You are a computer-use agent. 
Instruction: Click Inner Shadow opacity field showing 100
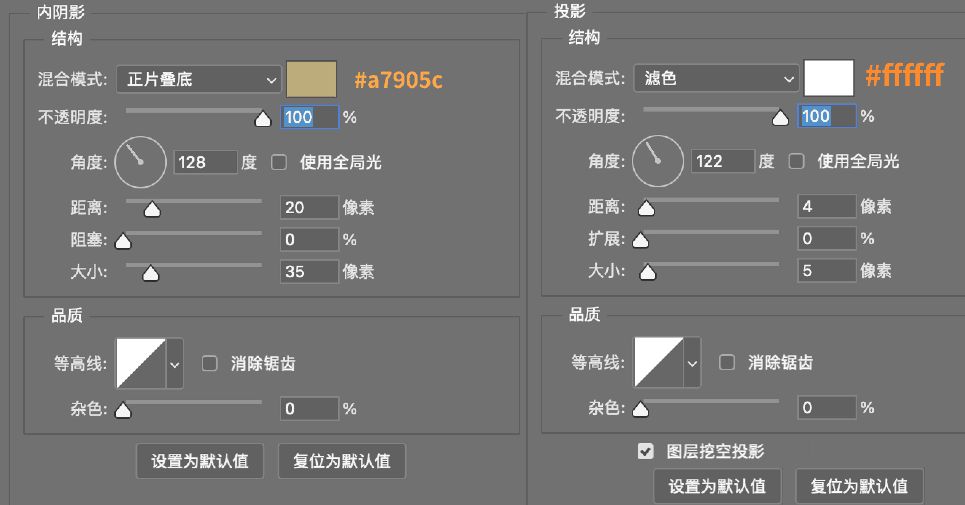[x=310, y=117]
